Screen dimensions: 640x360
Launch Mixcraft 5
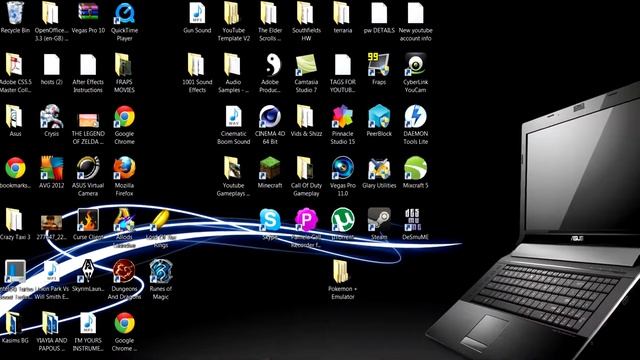point(415,168)
